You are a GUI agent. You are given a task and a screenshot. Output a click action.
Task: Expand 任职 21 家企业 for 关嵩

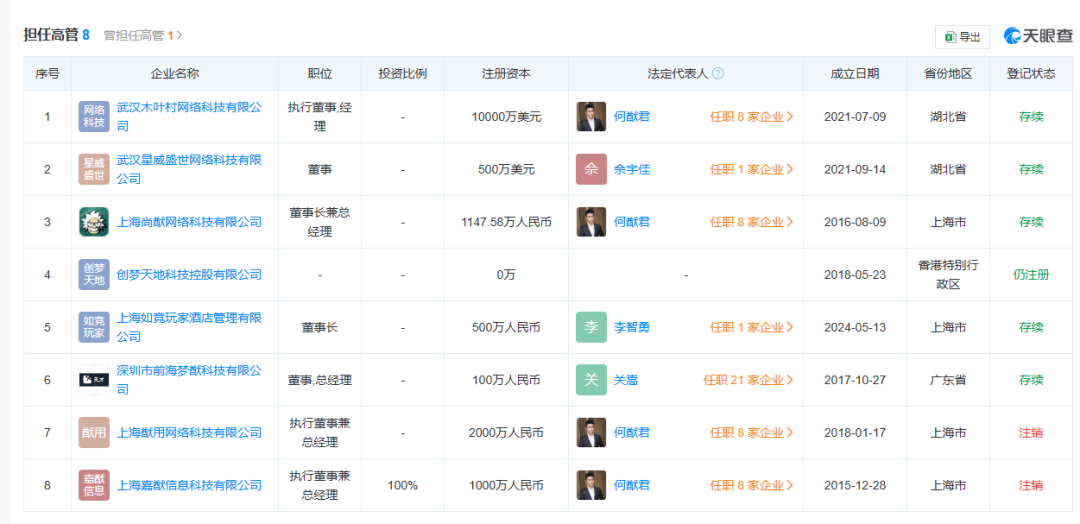click(x=749, y=380)
